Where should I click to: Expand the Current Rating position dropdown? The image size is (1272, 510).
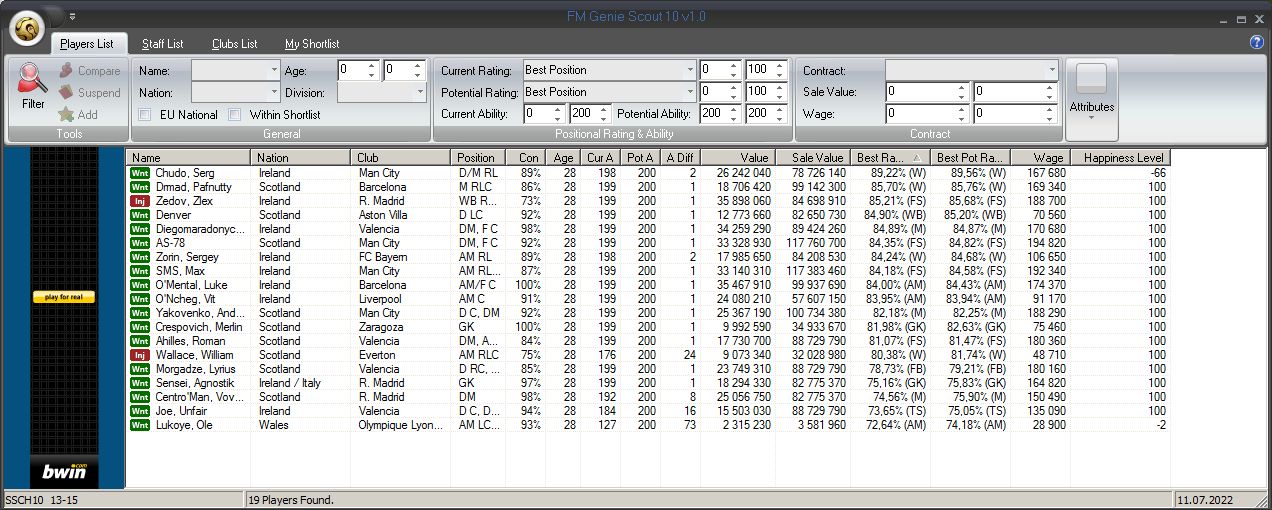pyautogui.click(x=690, y=70)
